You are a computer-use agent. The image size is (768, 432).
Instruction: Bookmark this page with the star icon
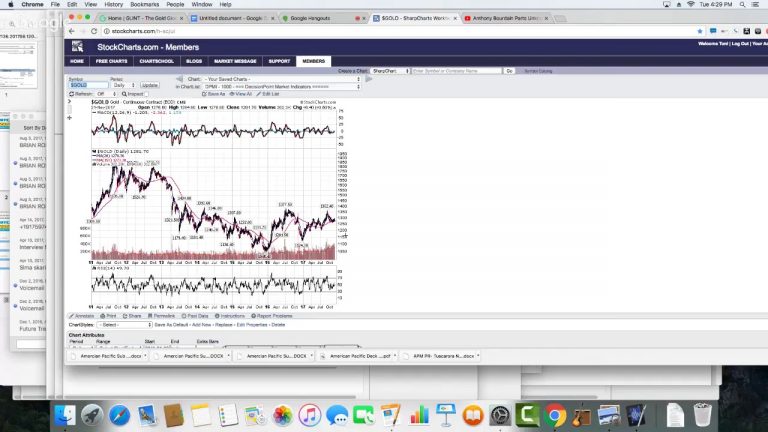click(700, 31)
